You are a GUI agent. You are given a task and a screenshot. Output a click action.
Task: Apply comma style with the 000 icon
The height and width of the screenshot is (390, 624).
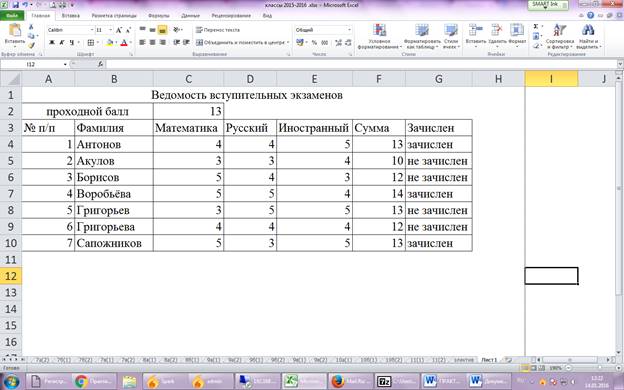(325, 42)
